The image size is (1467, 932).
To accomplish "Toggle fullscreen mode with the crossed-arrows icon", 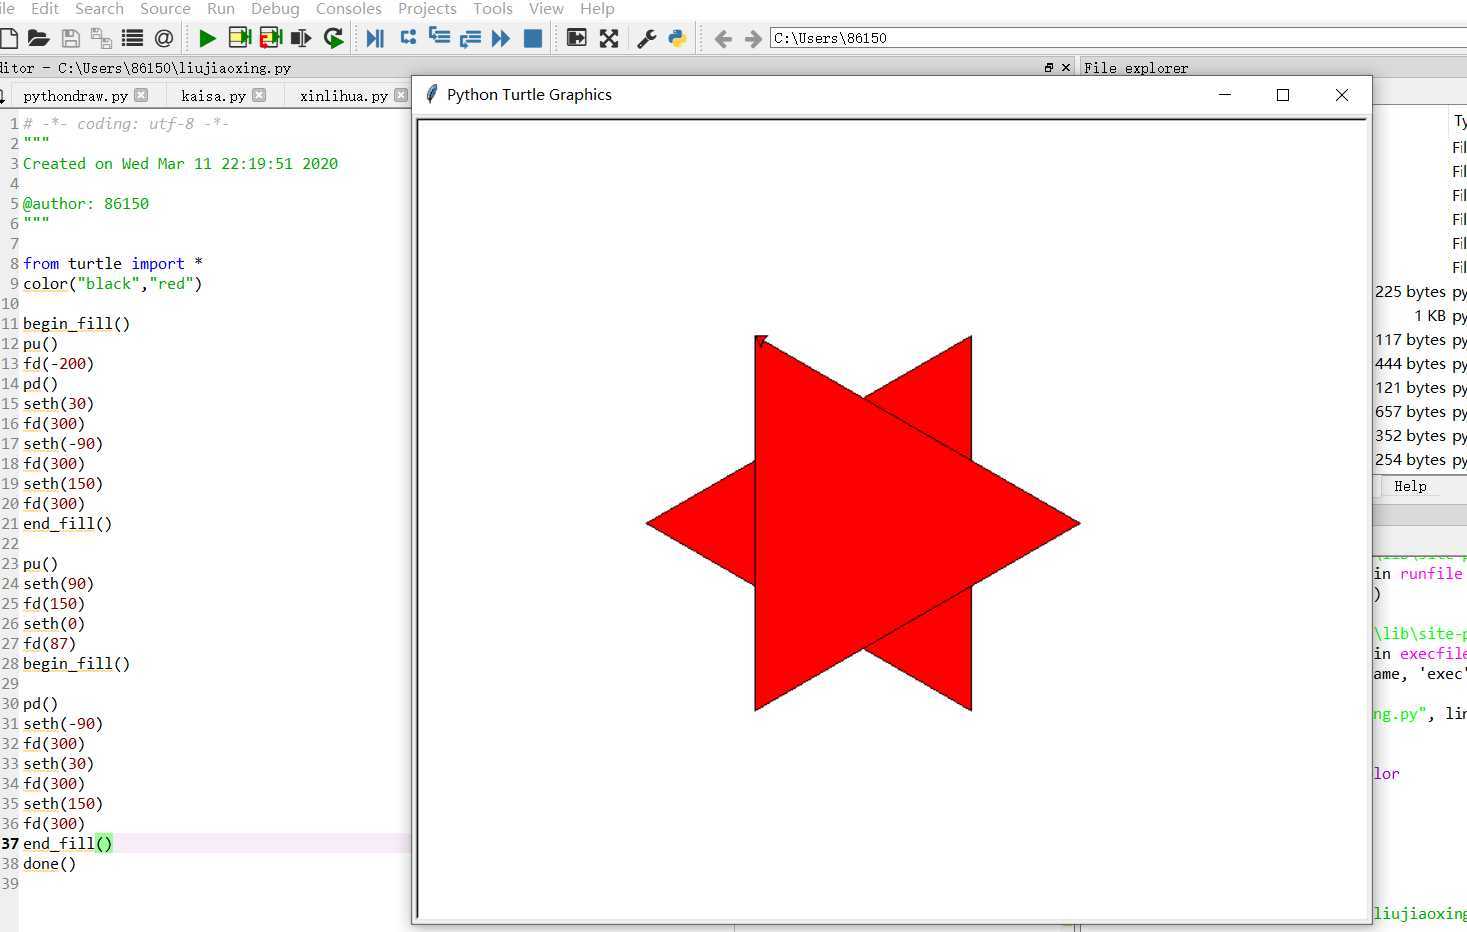I will pyautogui.click(x=608, y=38).
